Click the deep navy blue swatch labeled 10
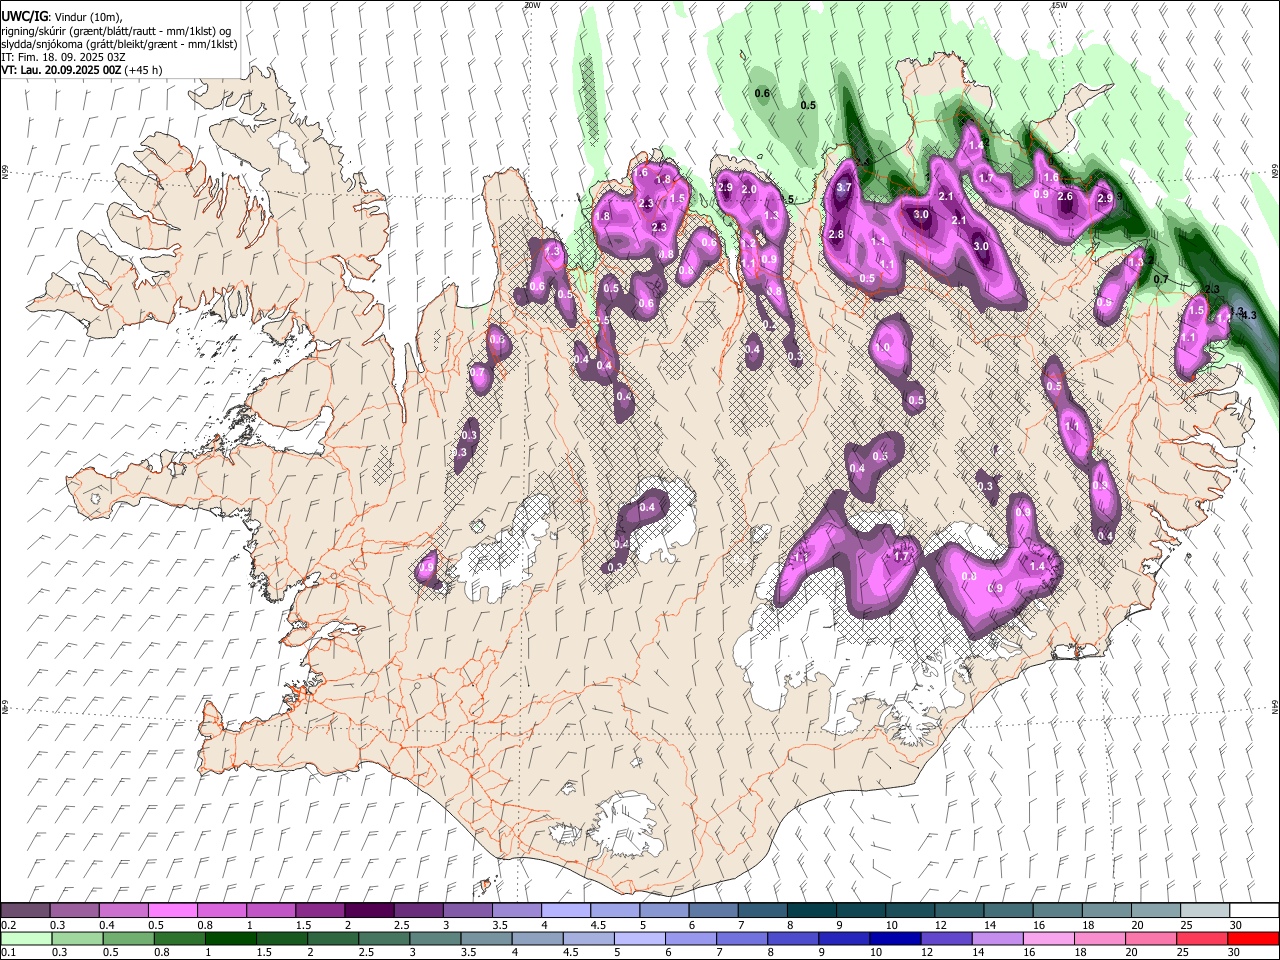1280x960 pixels. point(895,938)
